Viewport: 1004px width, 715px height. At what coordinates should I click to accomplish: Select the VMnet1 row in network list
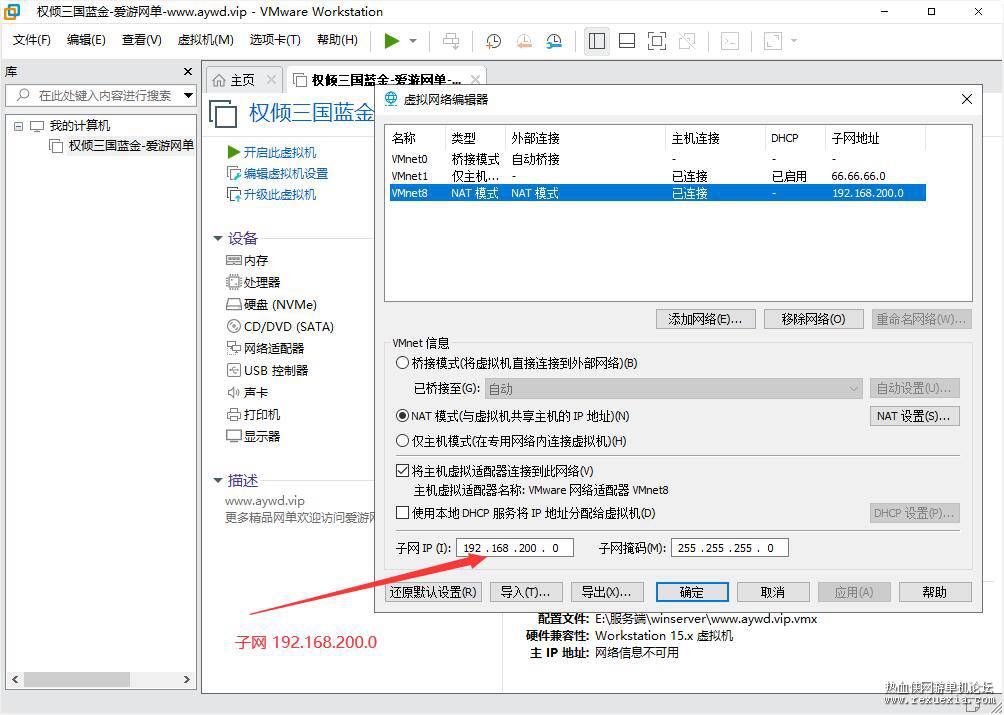[x=658, y=176]
